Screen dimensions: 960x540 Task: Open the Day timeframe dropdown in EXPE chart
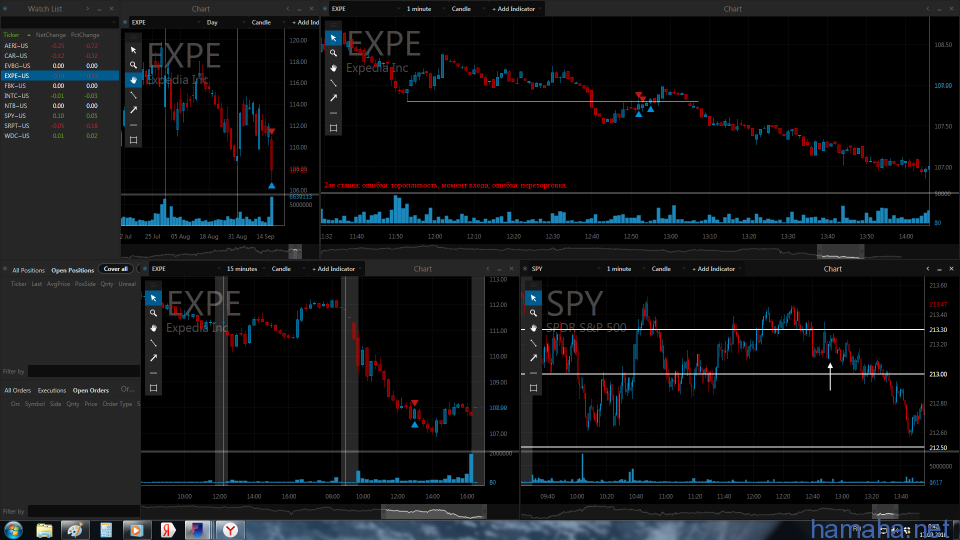click(224, 23)
